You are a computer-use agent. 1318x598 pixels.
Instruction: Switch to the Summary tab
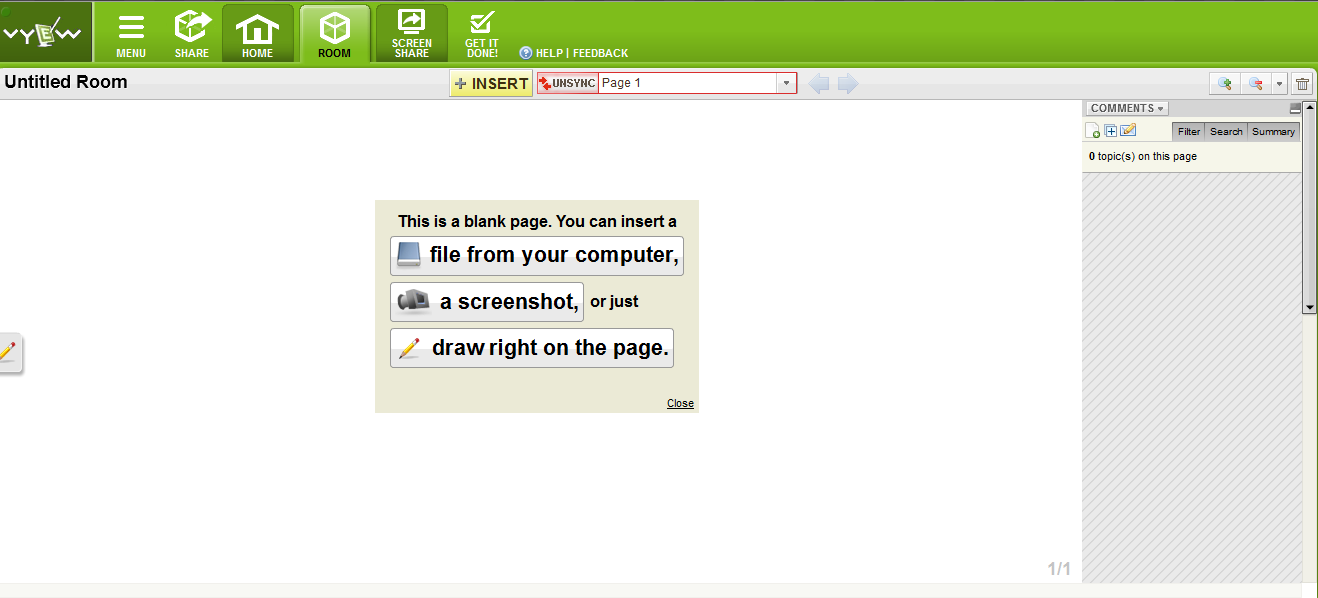1273,132
